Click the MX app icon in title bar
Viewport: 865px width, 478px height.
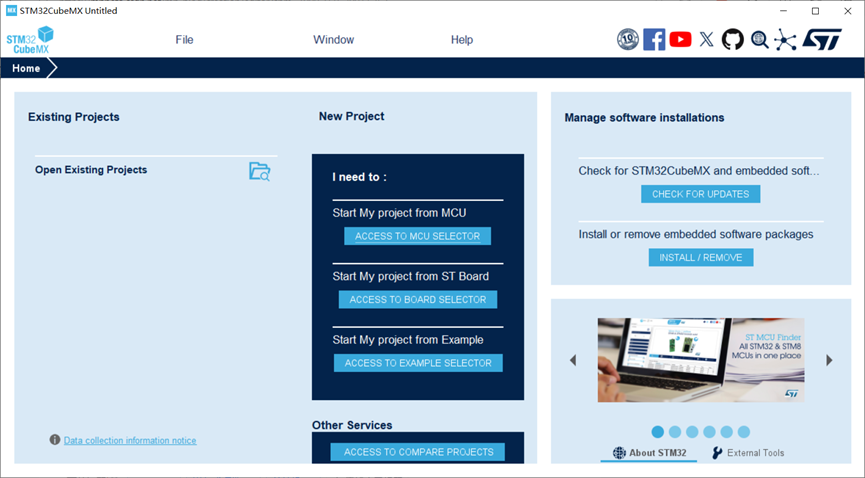pos(11,10)
